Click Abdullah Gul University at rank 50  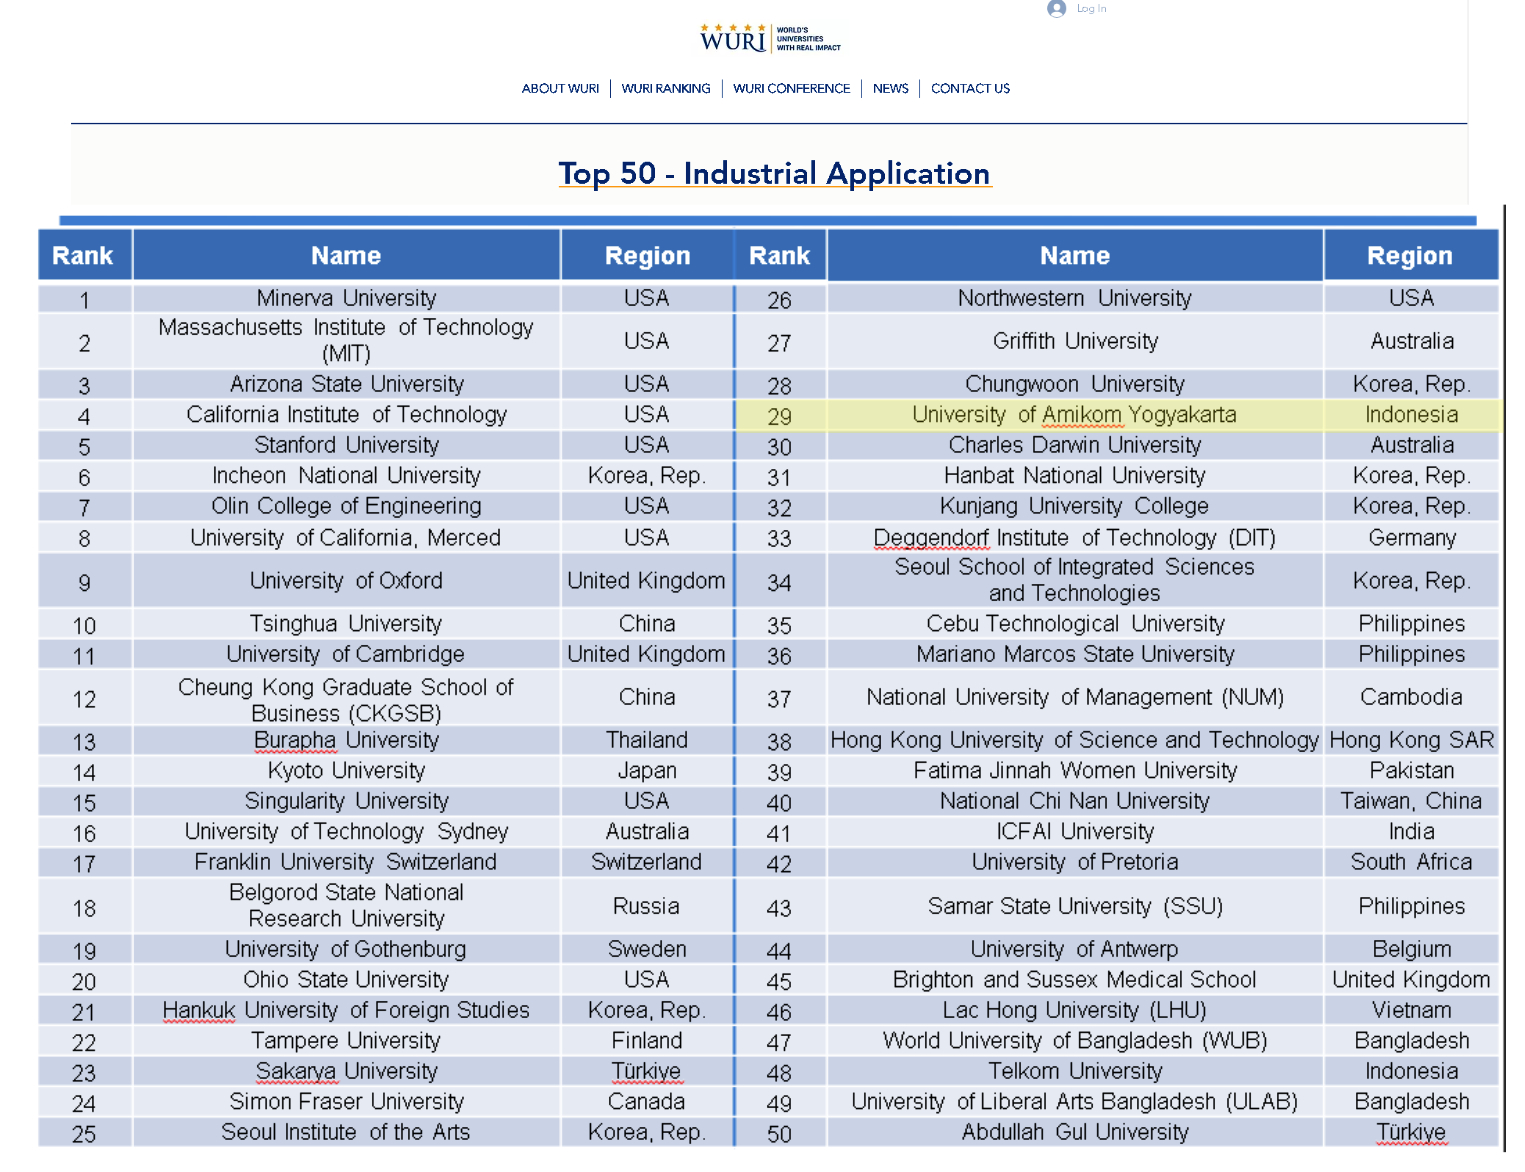(x=1075, y=1132)
